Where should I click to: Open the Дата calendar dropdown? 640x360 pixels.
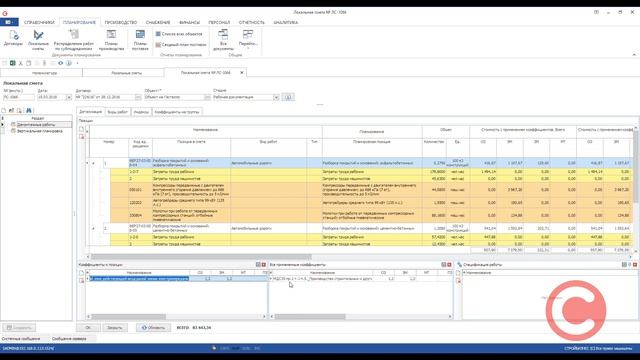69,97
